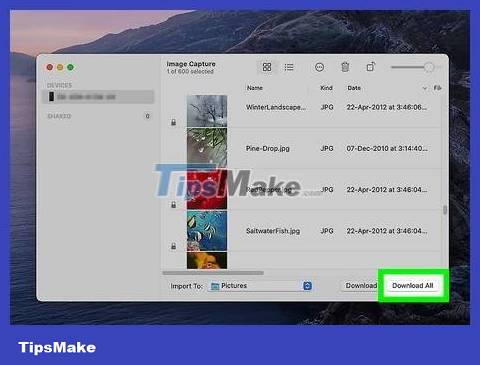The width and height of the screenshot is (480, 365).
Task: Click the lock icon beside RedPepper
Action: coord(173,204)
